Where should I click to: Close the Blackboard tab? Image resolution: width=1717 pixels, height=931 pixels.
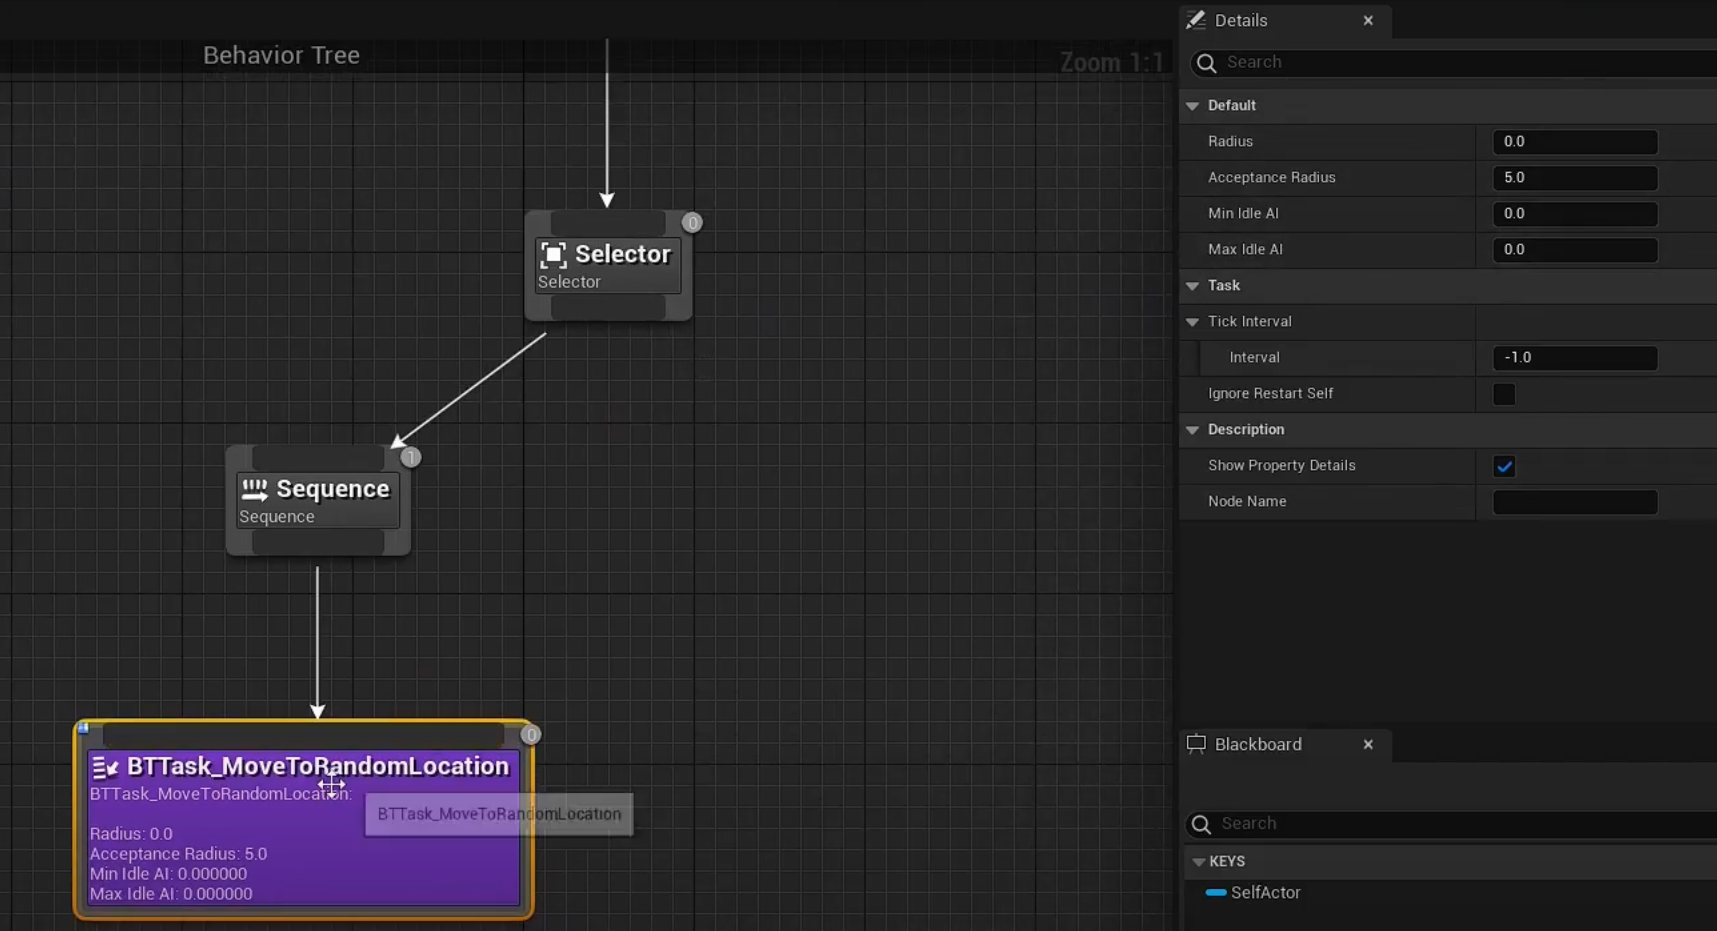click(x=1368, y=744)
